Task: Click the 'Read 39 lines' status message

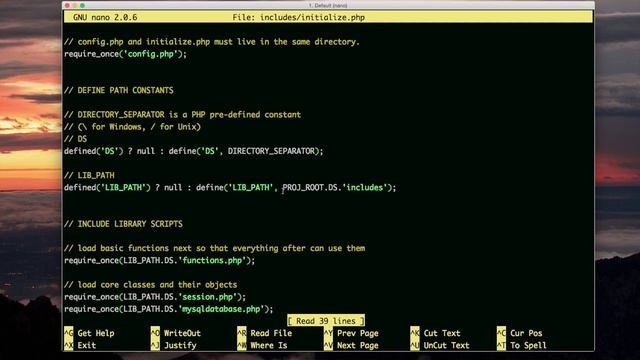Action: (x=326, y=321)
